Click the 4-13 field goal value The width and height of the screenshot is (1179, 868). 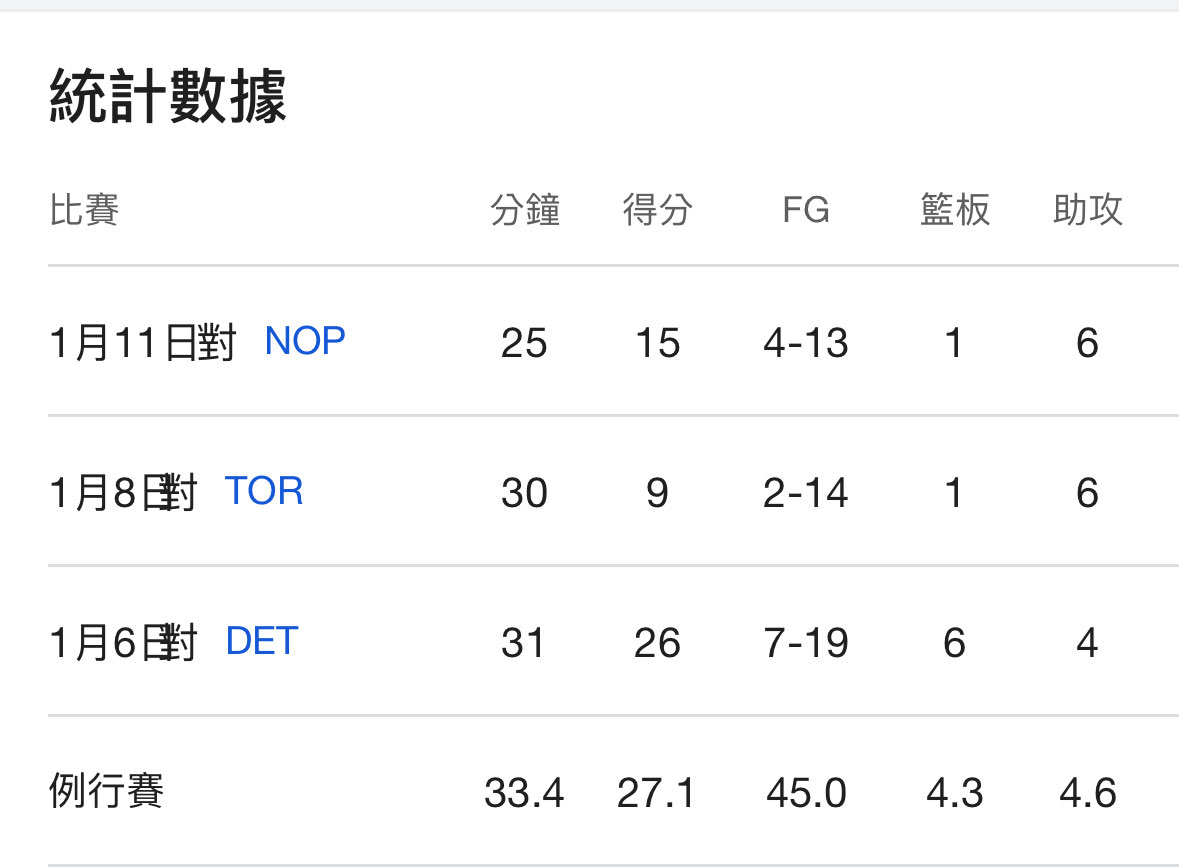click(805, 343)
